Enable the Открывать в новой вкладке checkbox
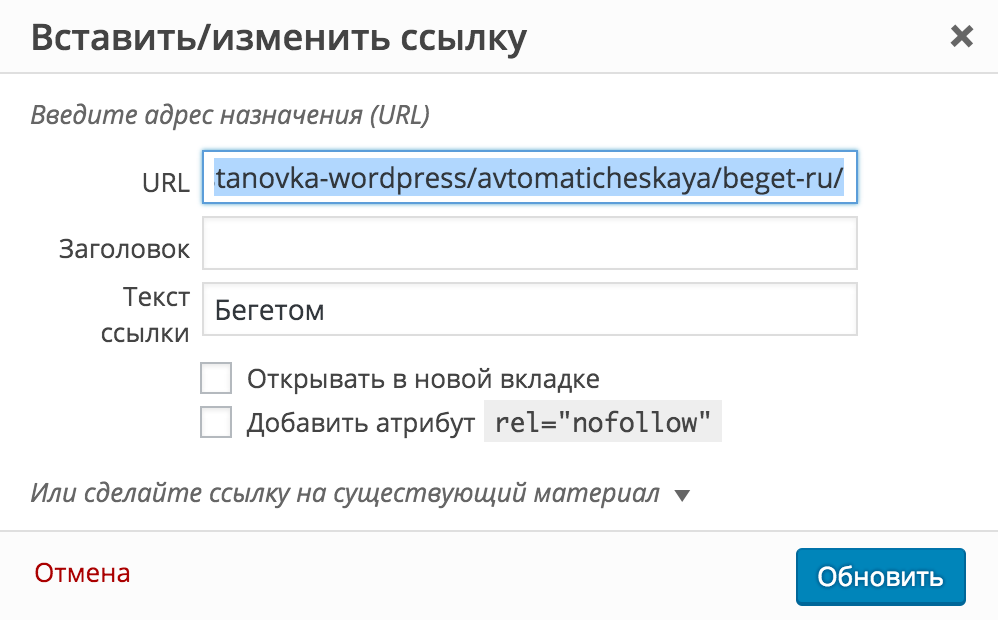 (x=216, y=379)
